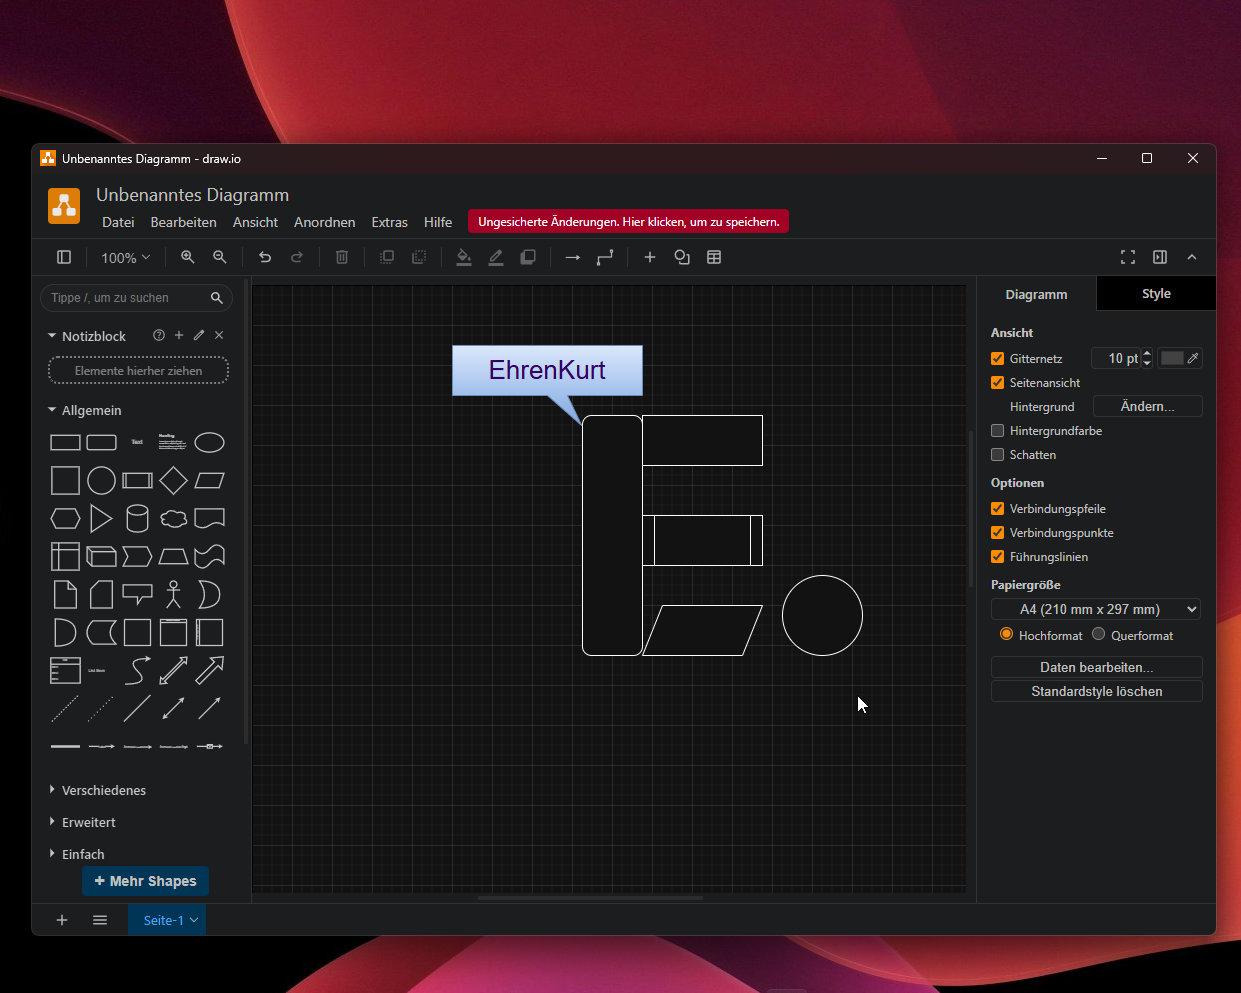1241x993 pixels.
Task: Enable the Schatten checkbox
Action: pyautogui.click(x=997, y=454)
